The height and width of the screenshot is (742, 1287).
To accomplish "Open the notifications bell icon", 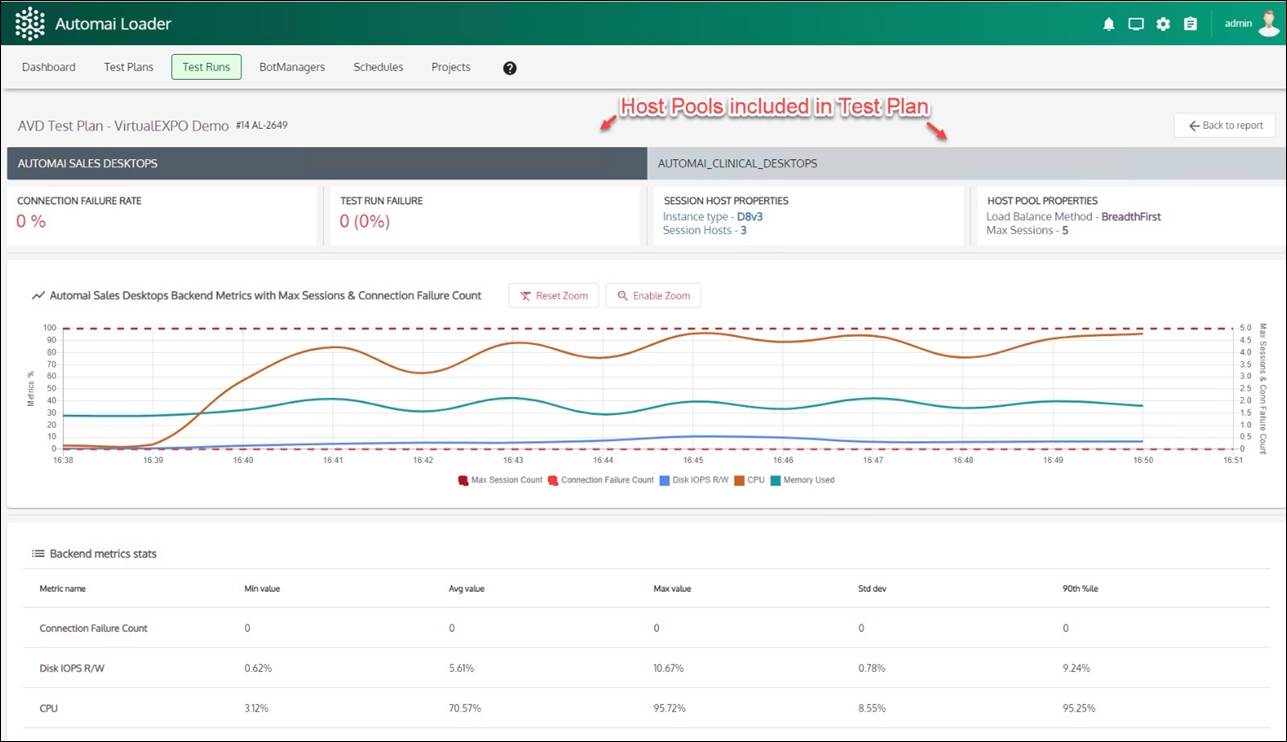I will (x=1108, y=23).
